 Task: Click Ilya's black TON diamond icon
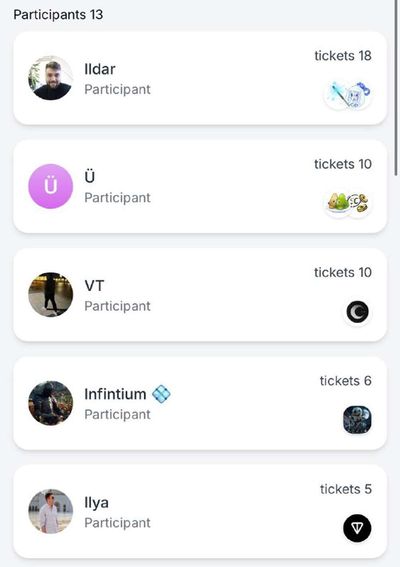357,528
